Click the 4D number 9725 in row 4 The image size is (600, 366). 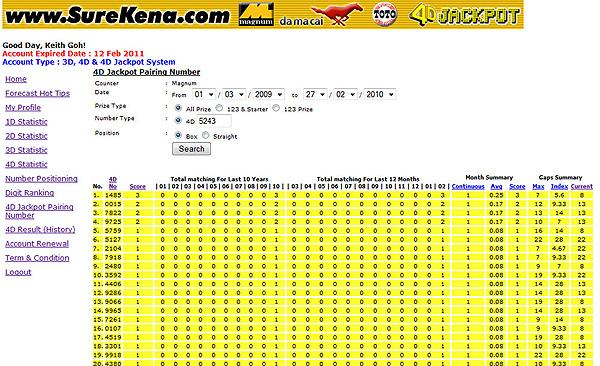[113, 222]
